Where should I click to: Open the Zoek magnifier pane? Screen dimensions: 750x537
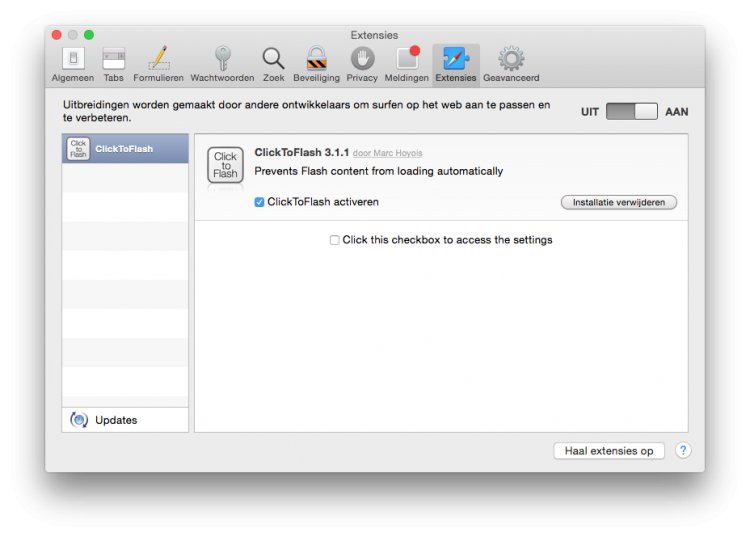[274, 65]
